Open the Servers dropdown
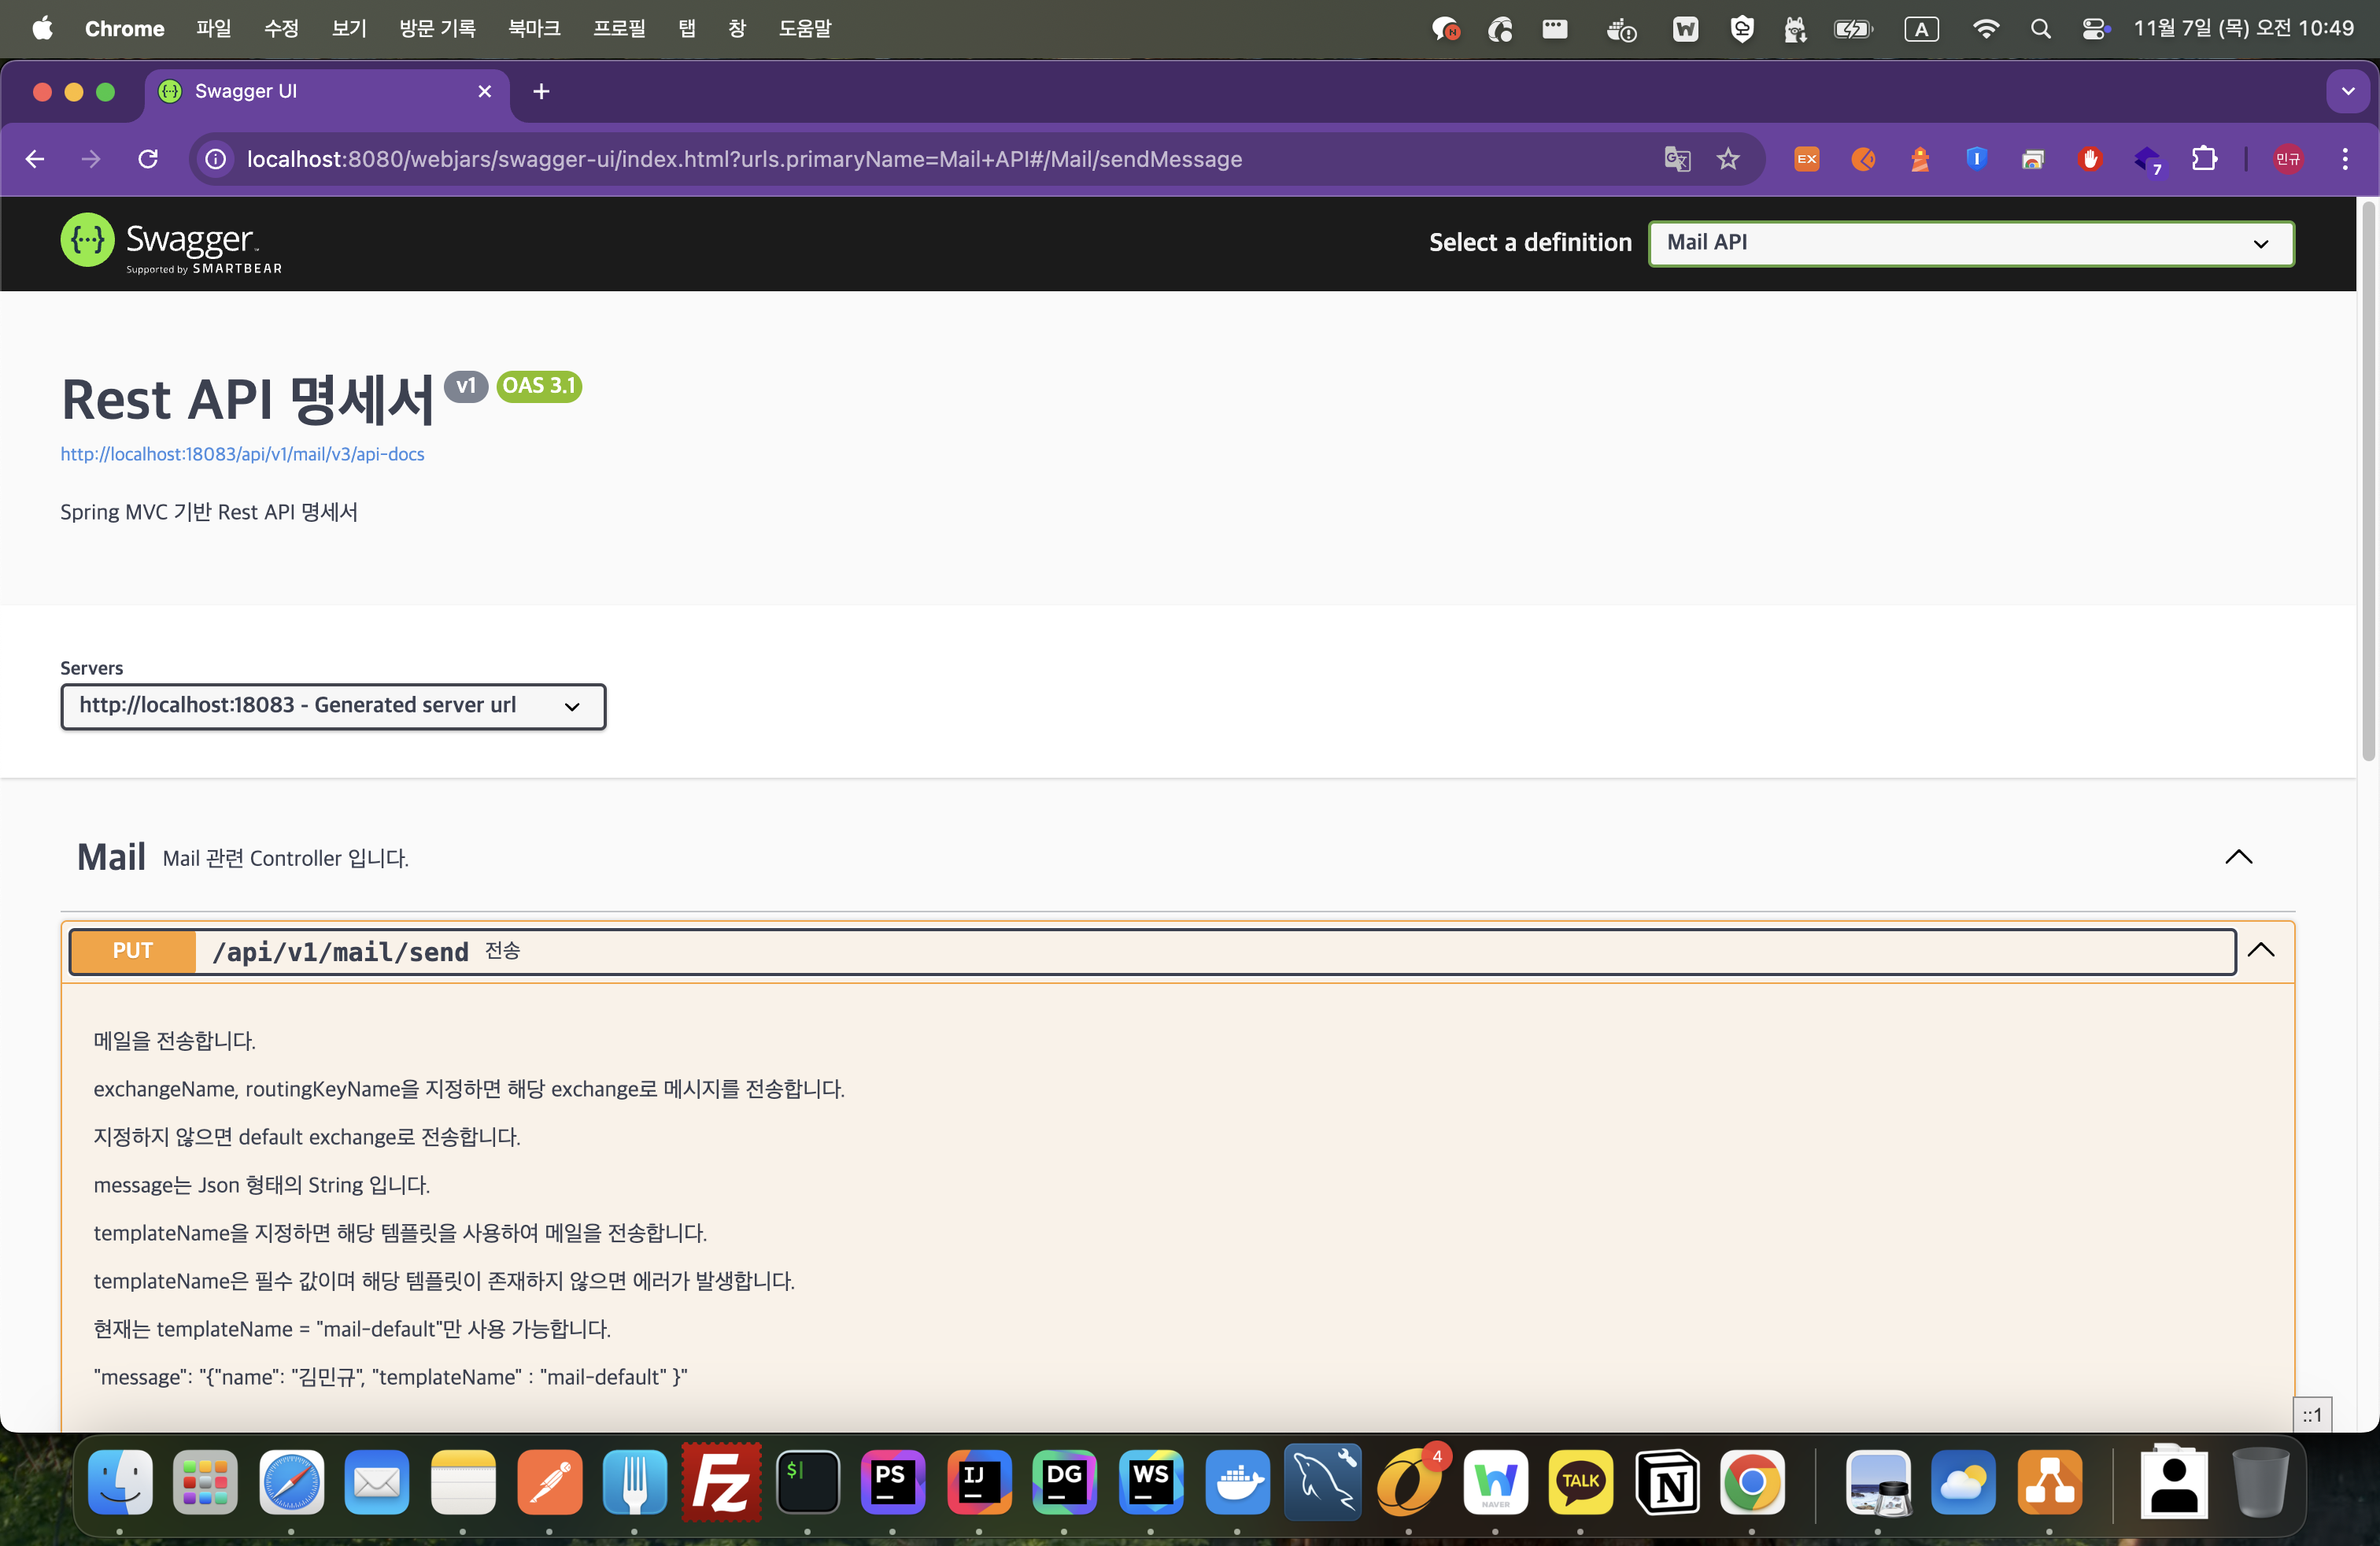The width and height of the screenshot is (2380, 1546). tap(333, 706)
